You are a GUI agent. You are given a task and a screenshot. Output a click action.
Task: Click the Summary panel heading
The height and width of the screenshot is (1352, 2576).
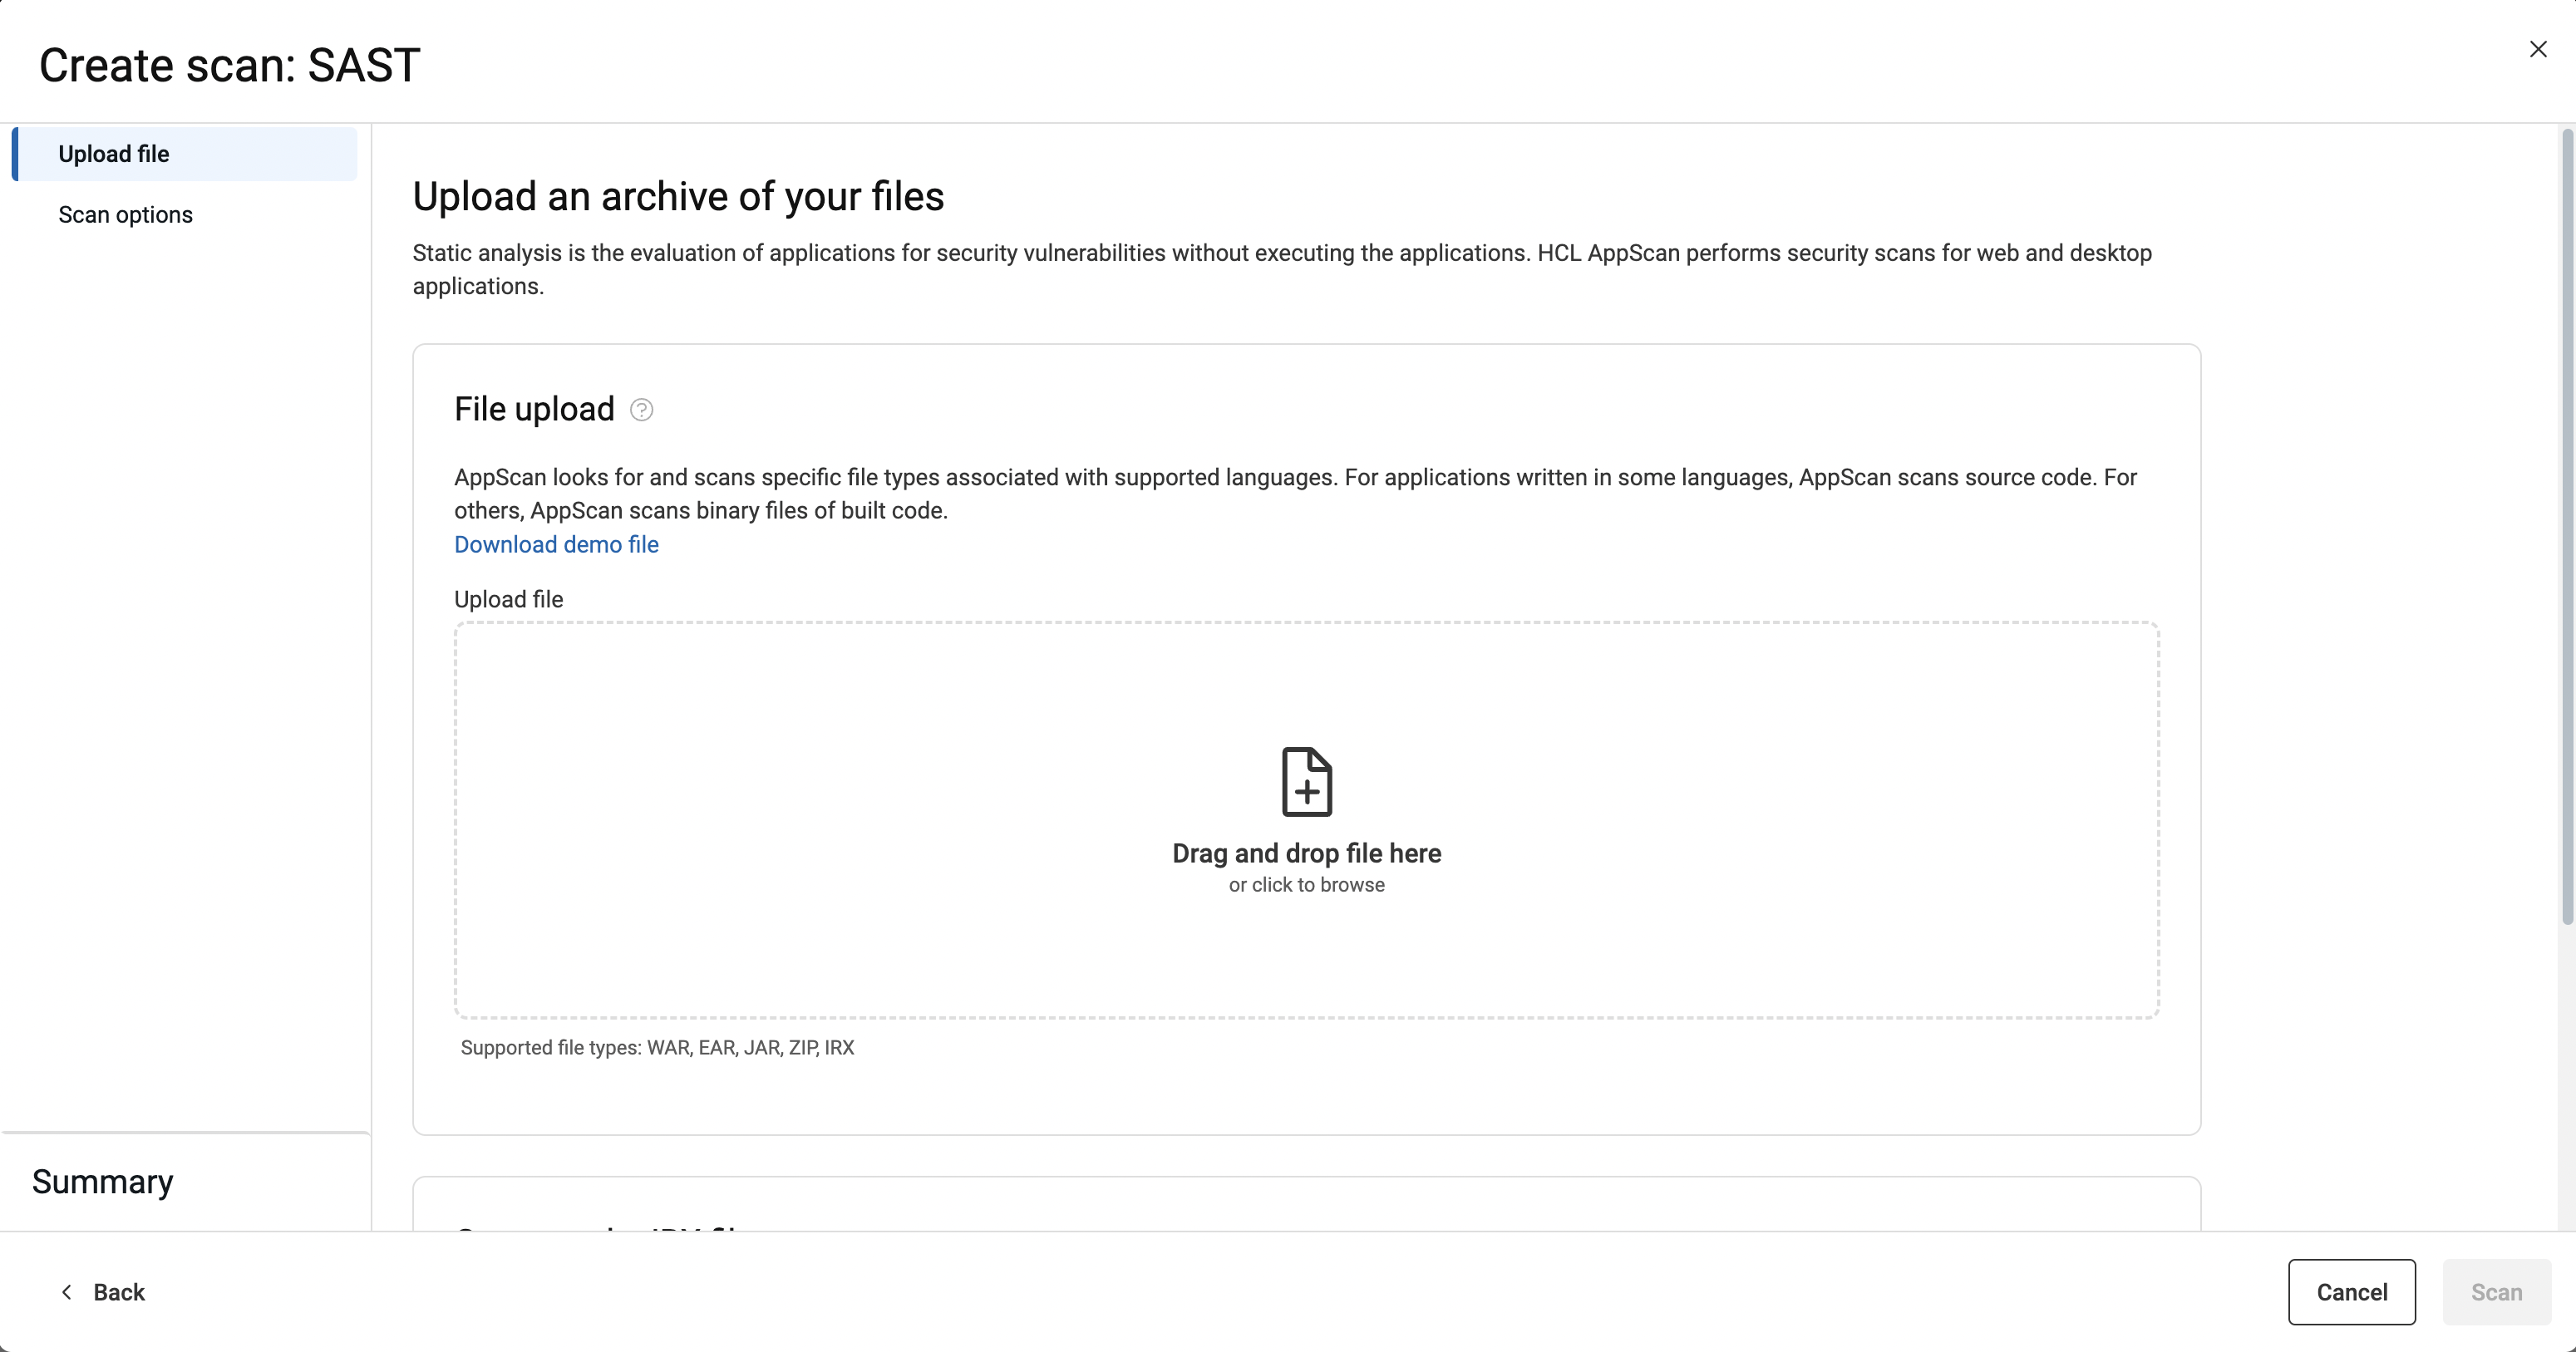click(102, 1182)
